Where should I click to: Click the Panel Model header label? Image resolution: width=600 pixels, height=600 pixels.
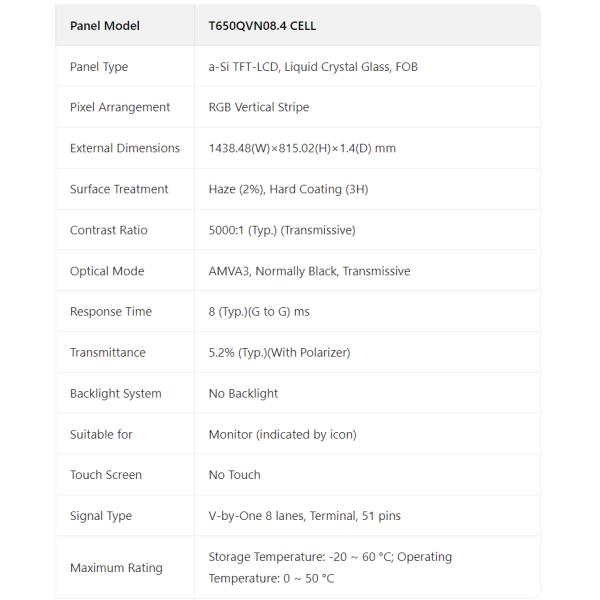coord(104,26)
